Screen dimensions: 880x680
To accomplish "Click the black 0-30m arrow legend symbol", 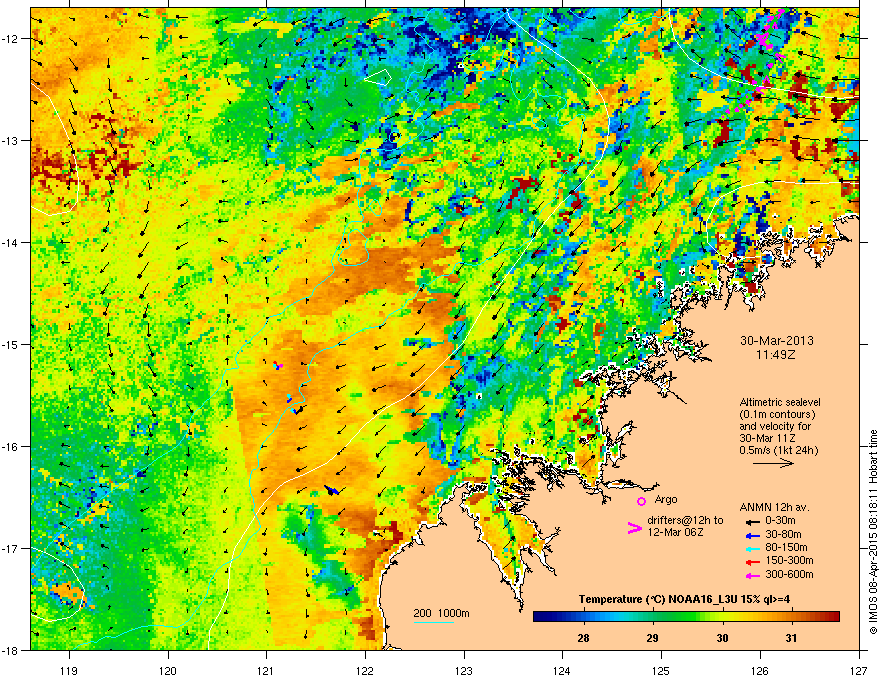I will 753,521.
